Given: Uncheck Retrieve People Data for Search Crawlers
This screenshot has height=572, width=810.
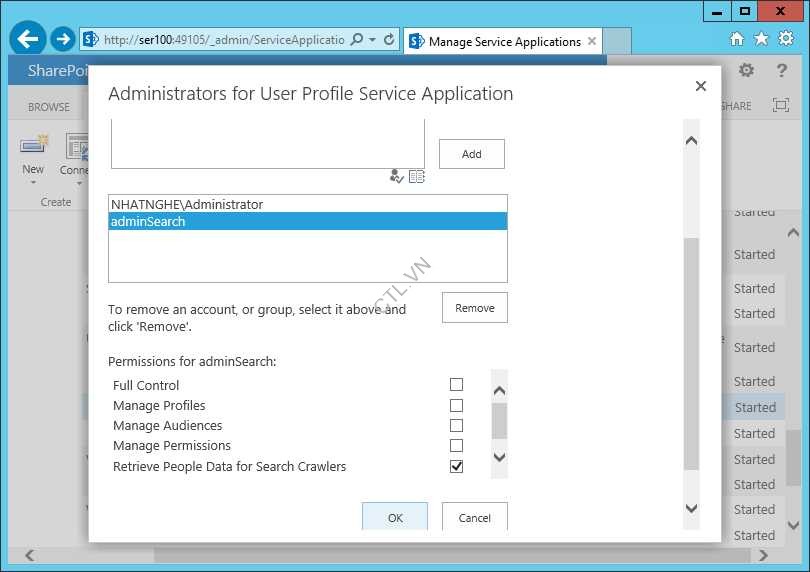Looking at the screenshot, I should pos(456,466).
